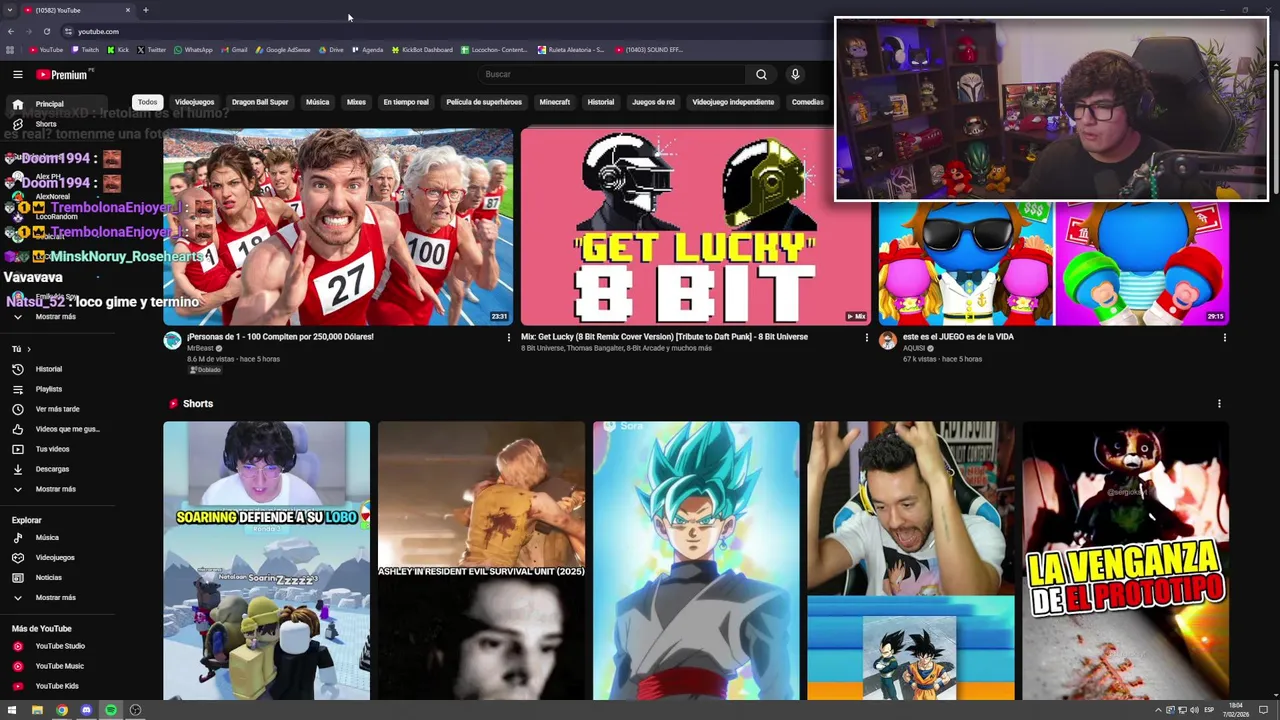1280x720 pixels.
Task: Open MrBeast channel avatar
Action: [173, 341]
